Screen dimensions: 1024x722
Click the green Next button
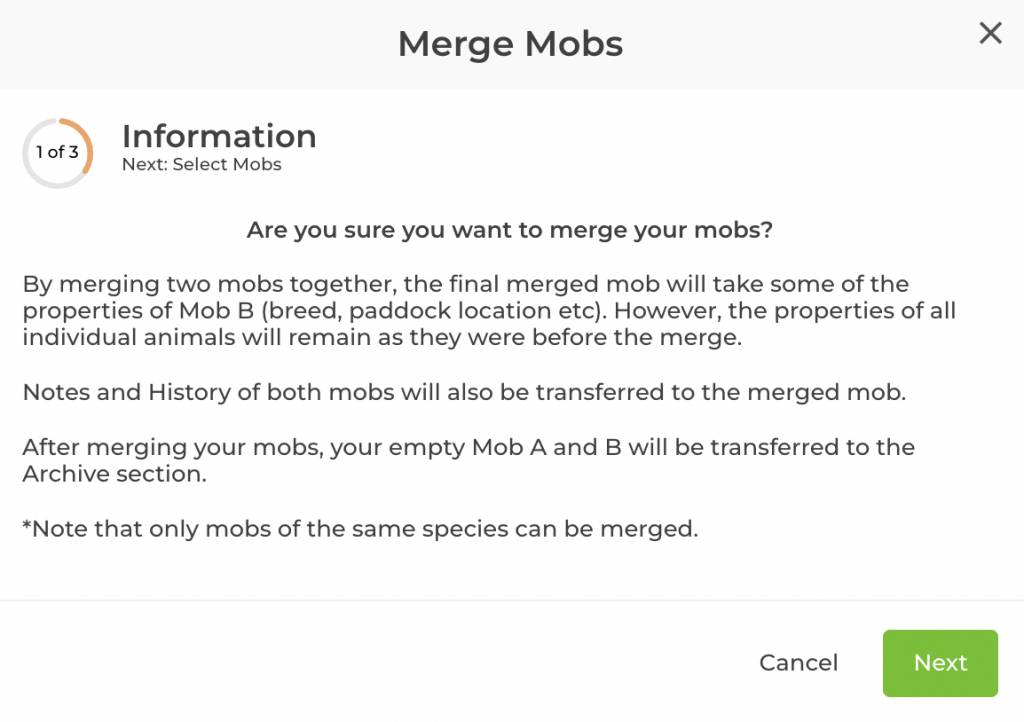tap(940, 663)
